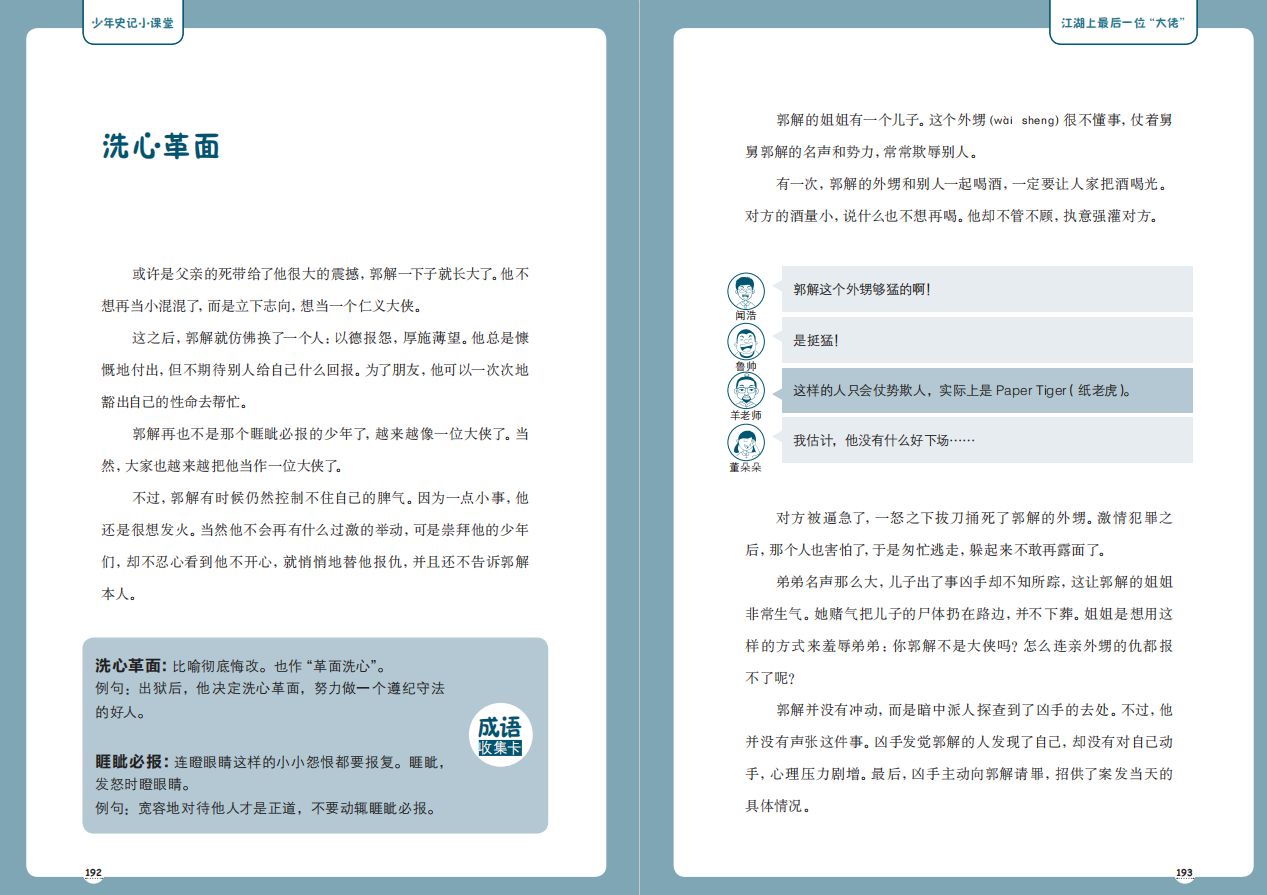Click the chat bubble 是挺猛!
This screenshot has height=895, width=1267.
point(987,340)
